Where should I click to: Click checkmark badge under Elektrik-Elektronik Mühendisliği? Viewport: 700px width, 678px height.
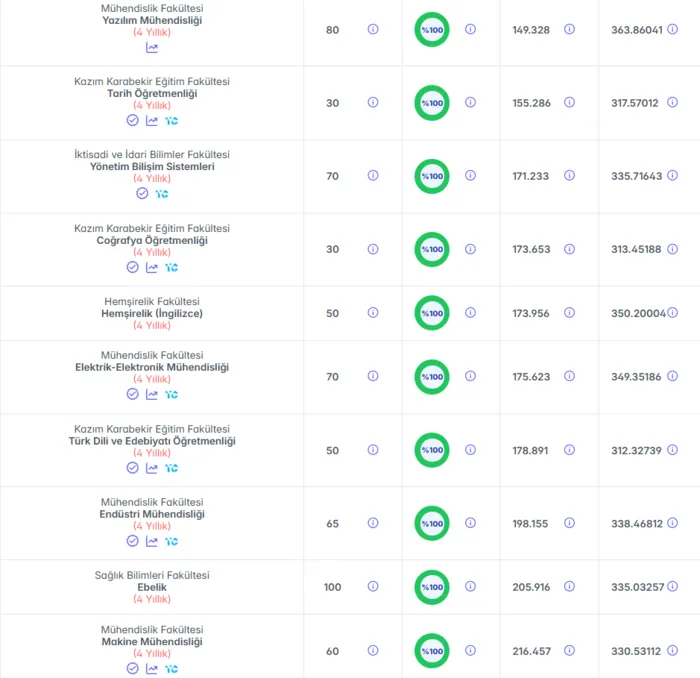point(133,394)
